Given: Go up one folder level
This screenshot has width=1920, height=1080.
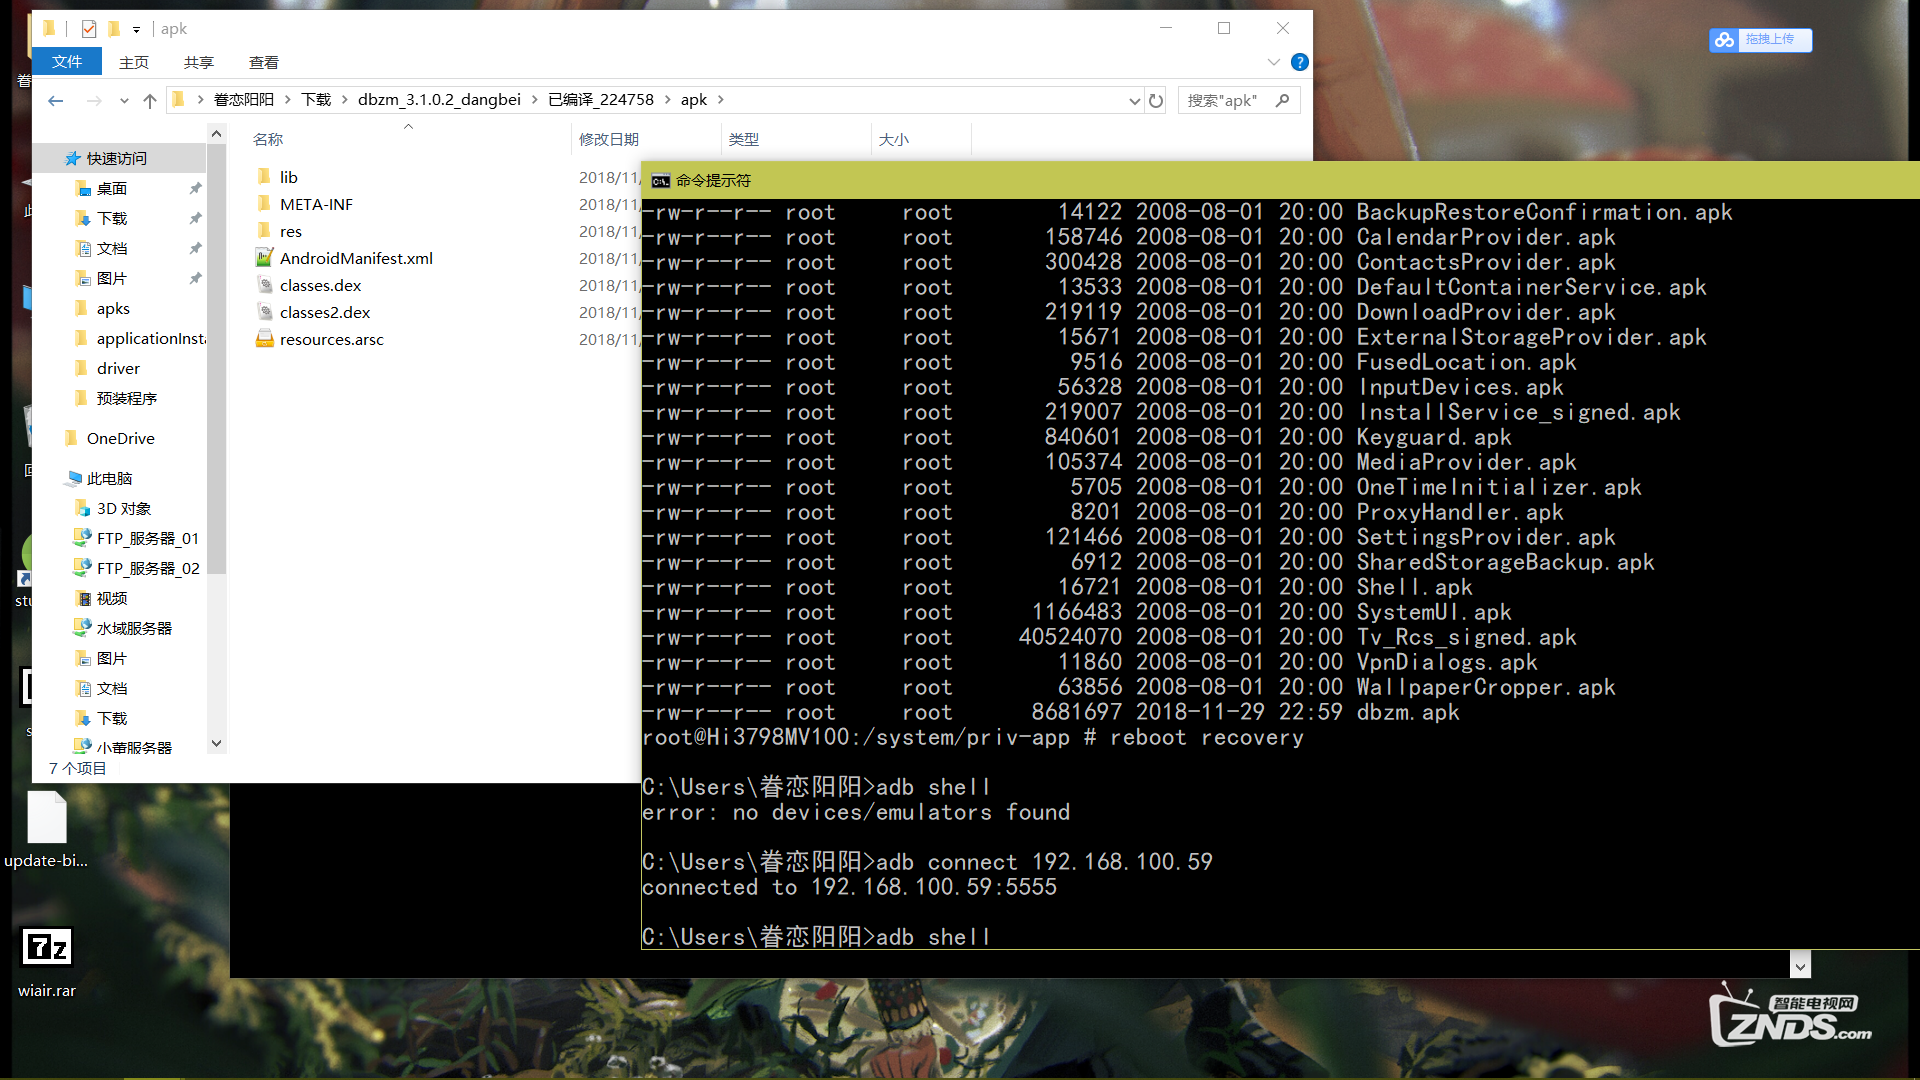Looking at the screenshot, I should pos(150,100).
